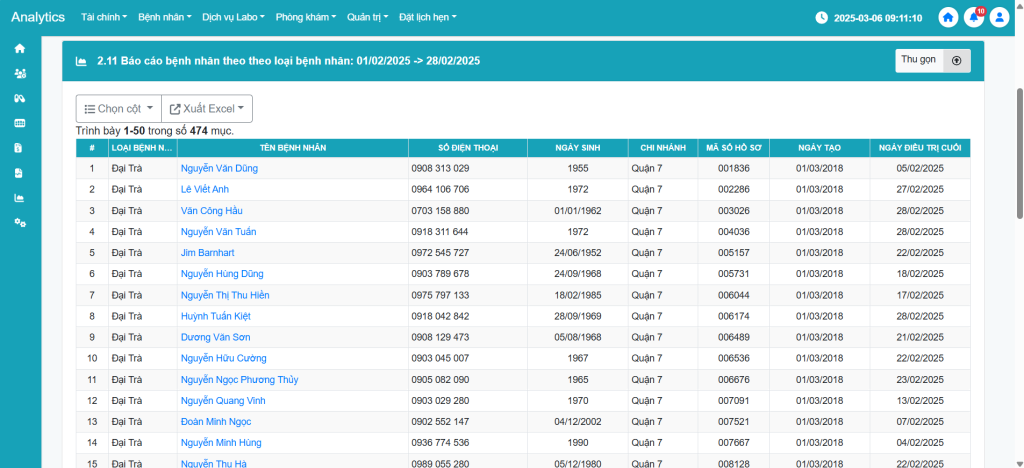Click the home icon in left sidebar
The image size is (1024, 468).
tap(19, 48)
